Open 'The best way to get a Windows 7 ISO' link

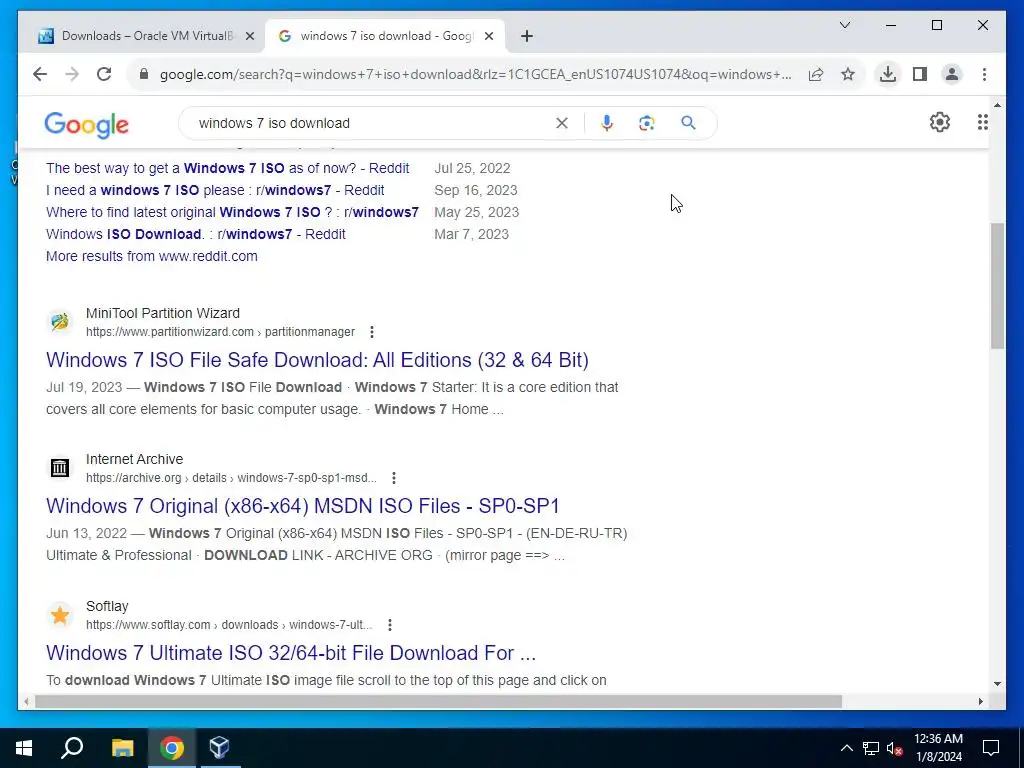pos(227,168)
